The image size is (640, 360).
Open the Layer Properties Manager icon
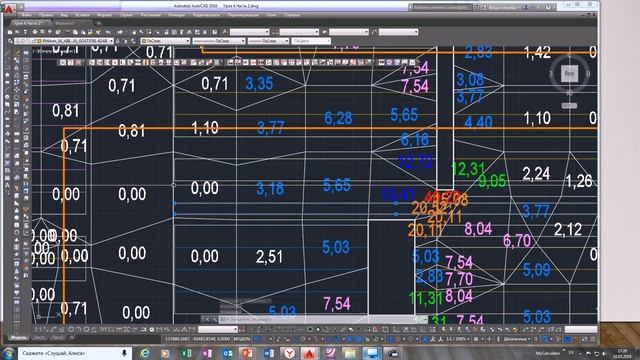click(x=10, y=41)
